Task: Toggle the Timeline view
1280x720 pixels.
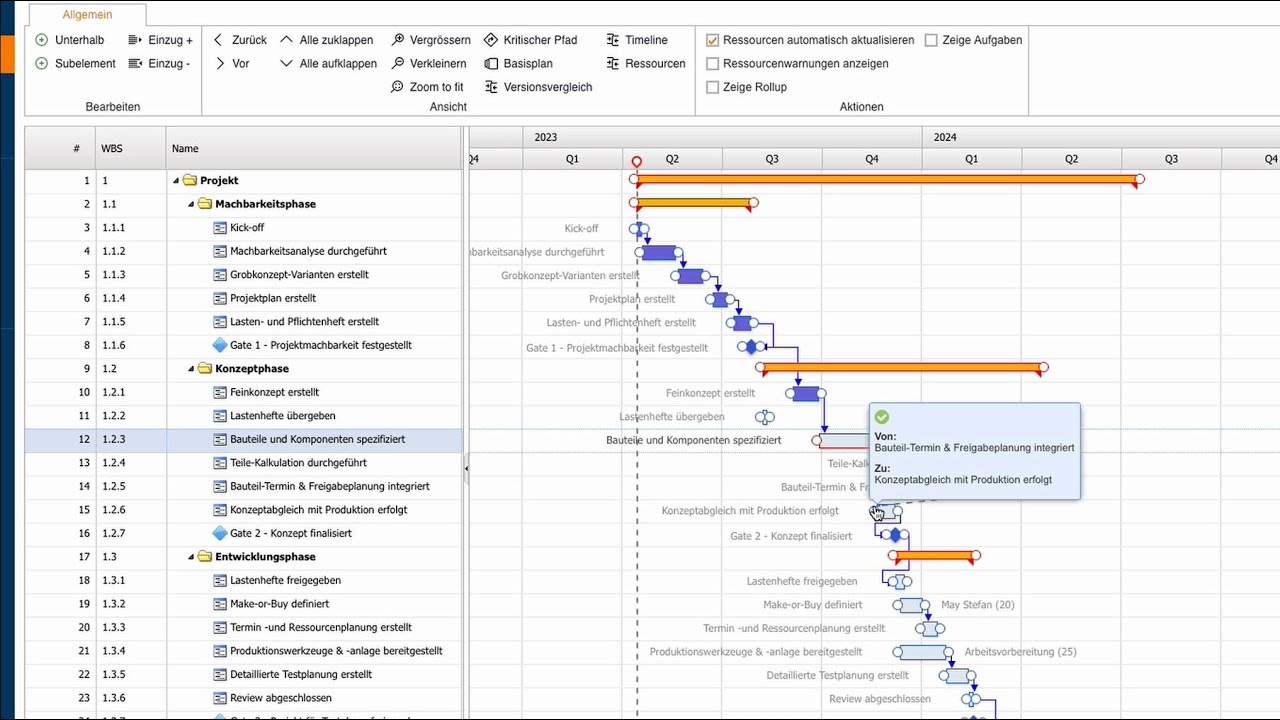Action: tap(636, 40)
